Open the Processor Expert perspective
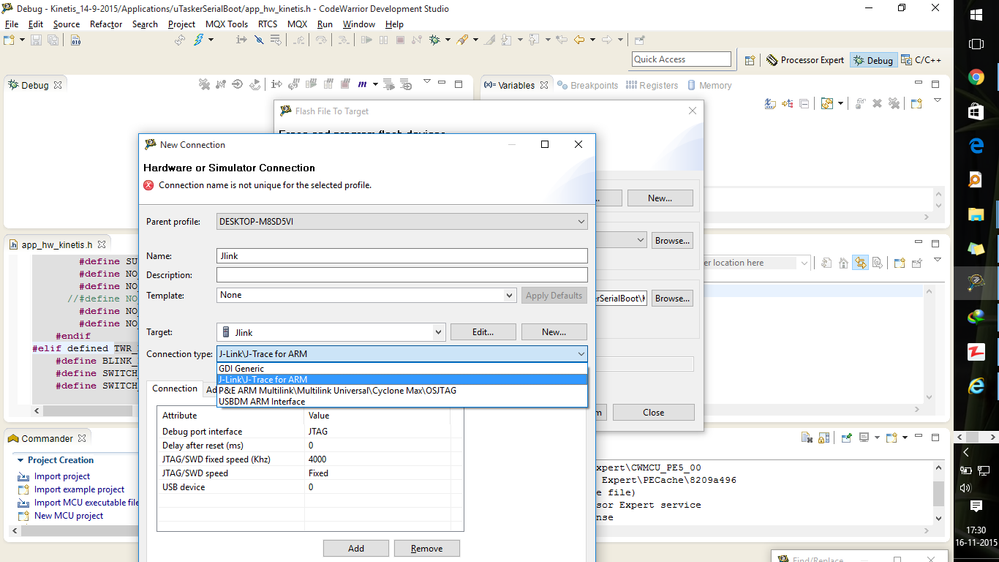999x562 pixels. (805, 60)
